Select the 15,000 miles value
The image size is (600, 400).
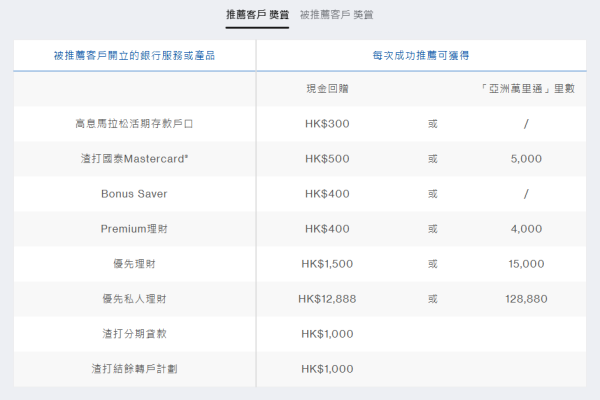pyautogui.click(x=526, y=264)
